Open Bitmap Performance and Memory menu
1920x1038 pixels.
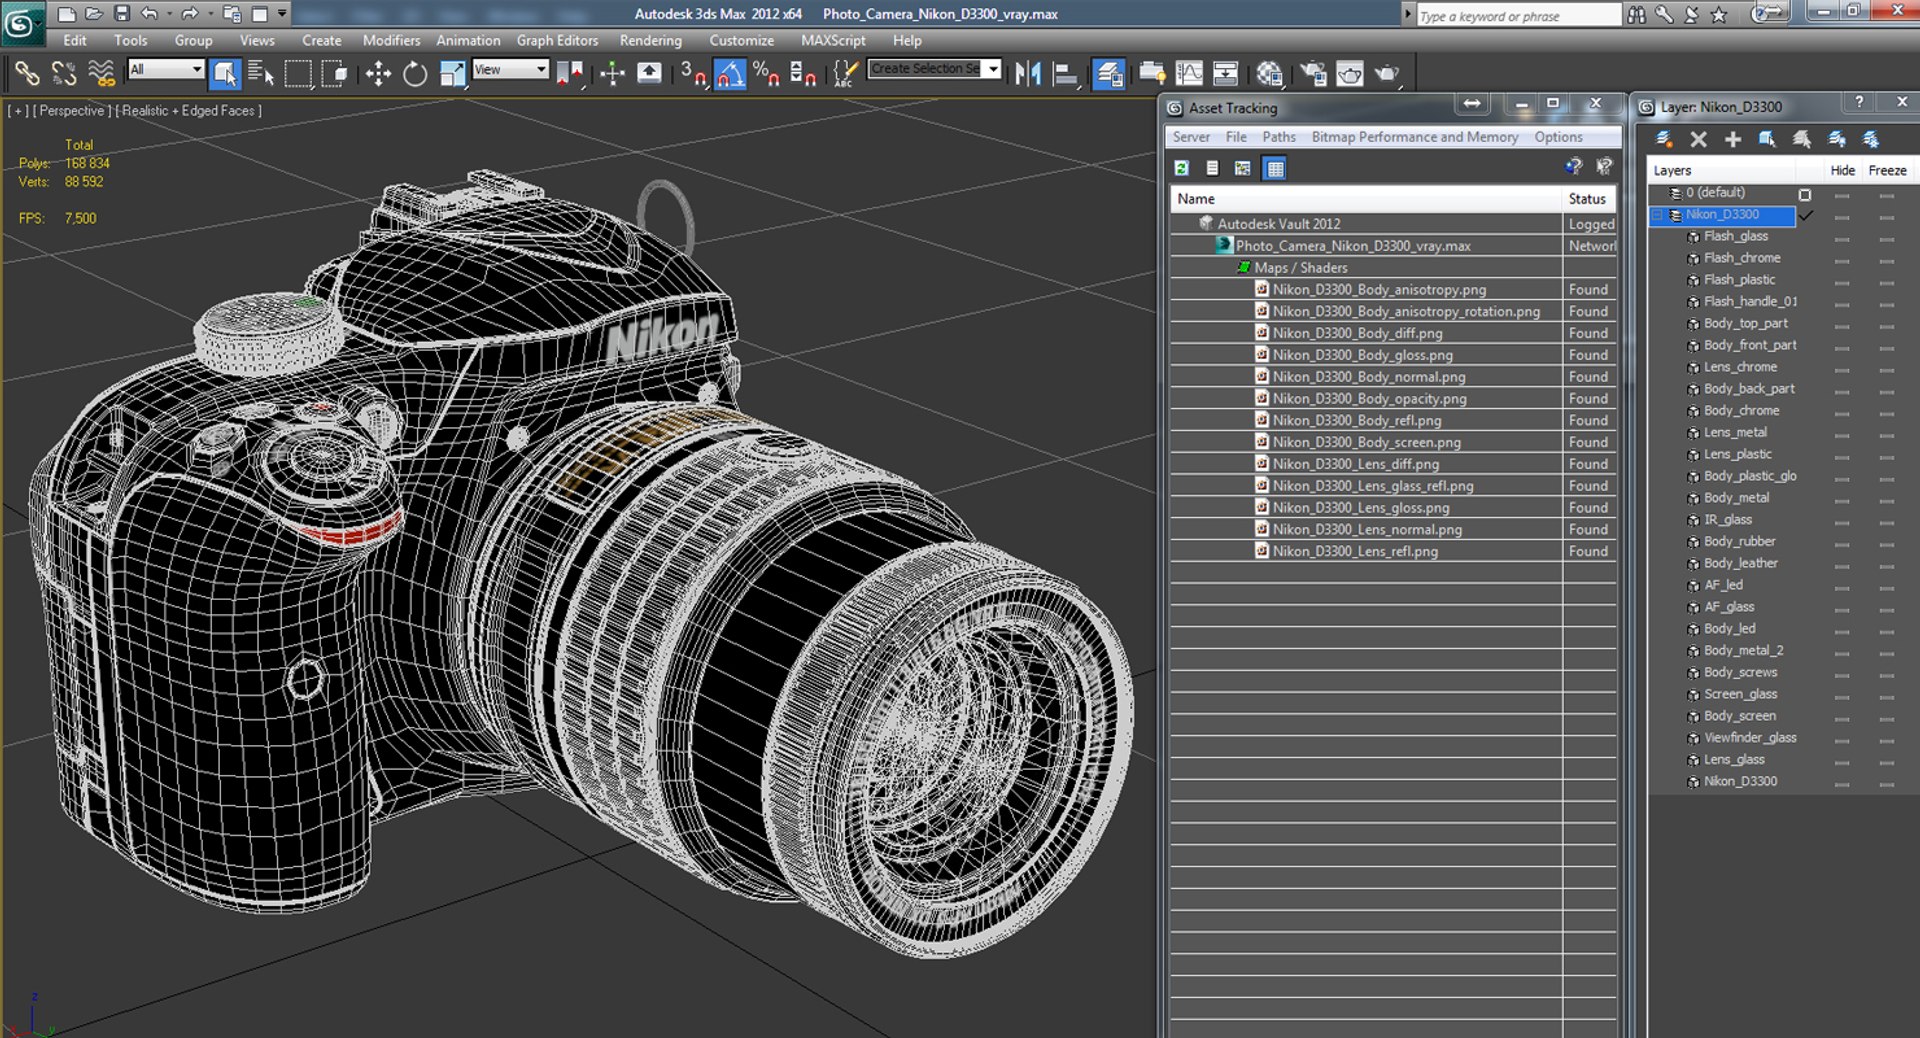[1414, 137]
